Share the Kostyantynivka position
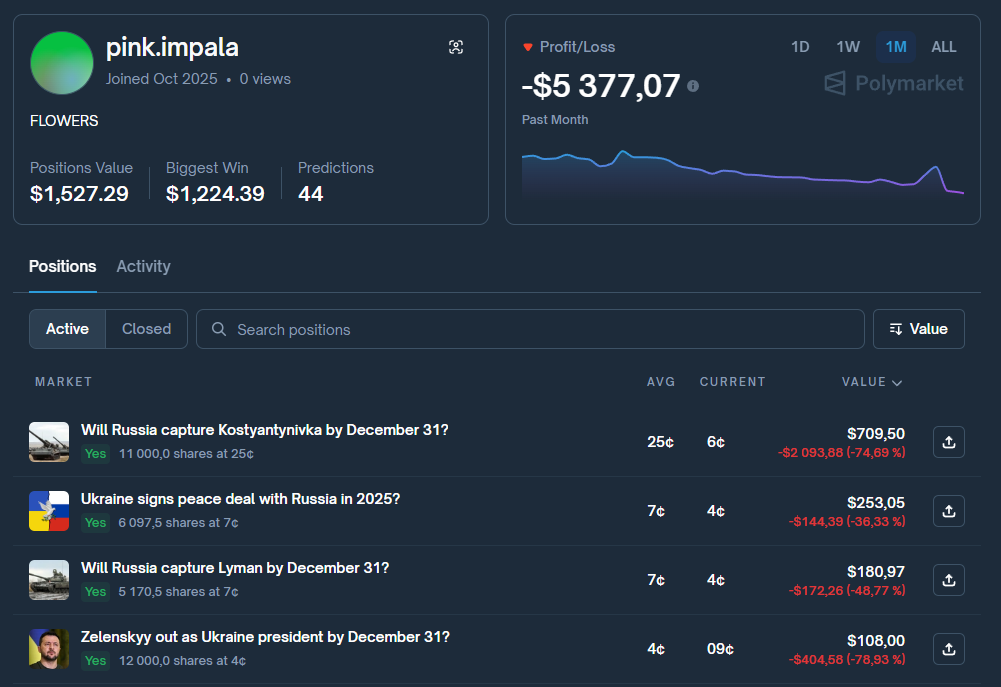 949,442
